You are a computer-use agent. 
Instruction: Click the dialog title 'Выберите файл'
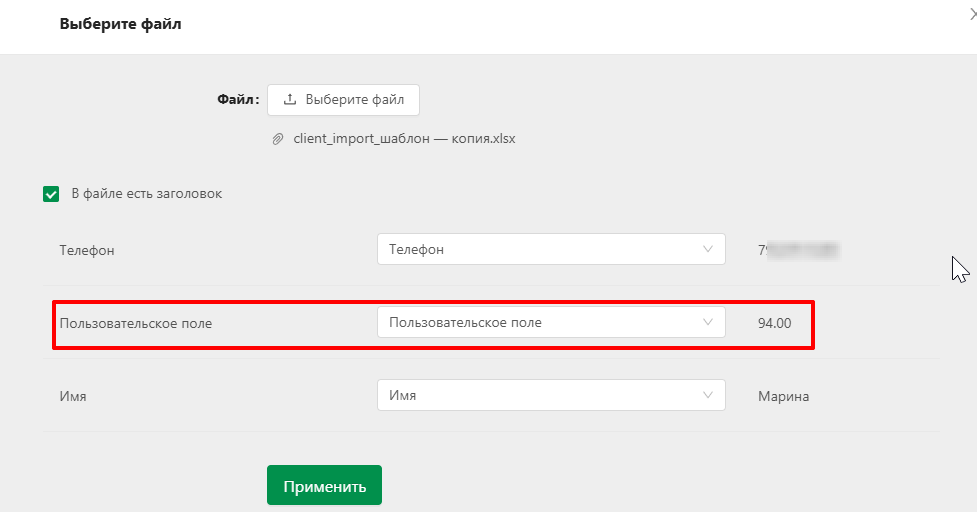tap(120, 24)
